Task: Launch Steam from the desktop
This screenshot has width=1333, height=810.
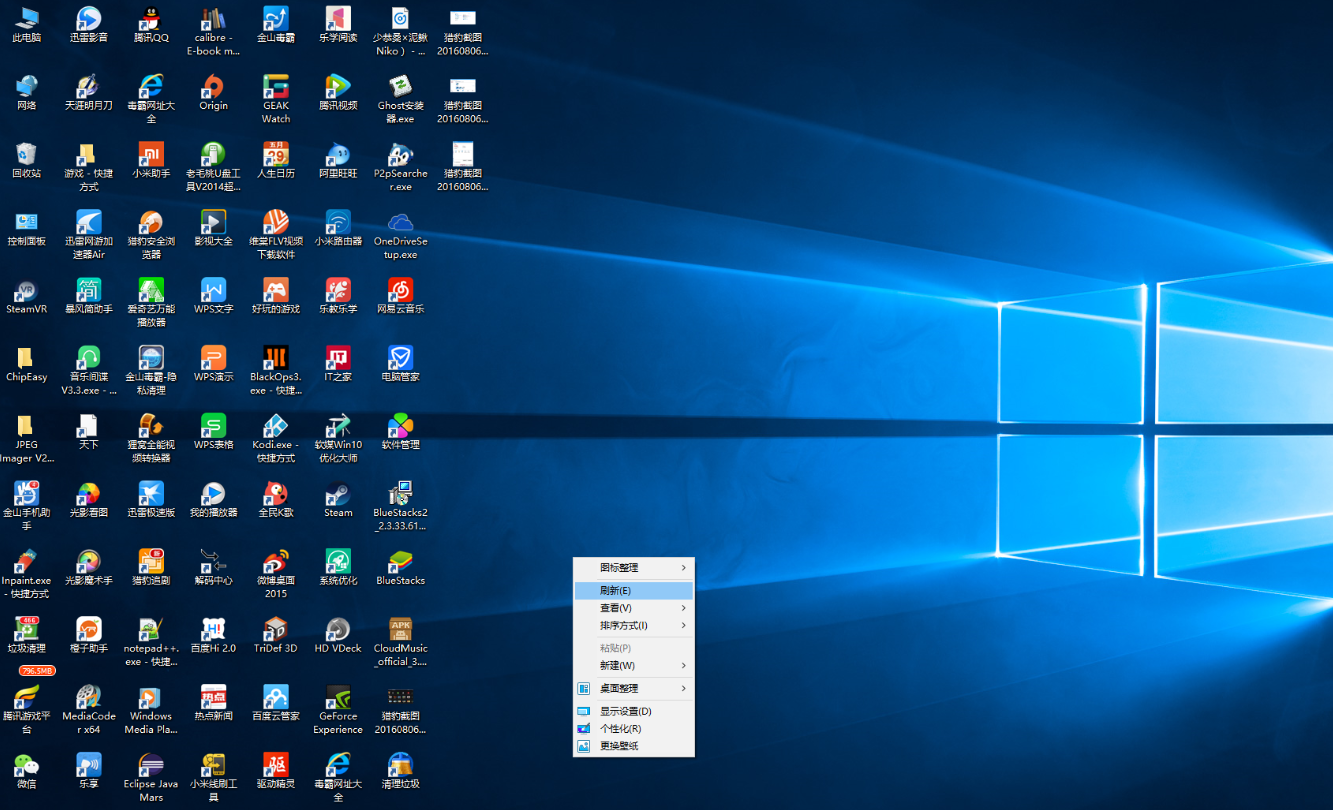Action: (x=337, y=497)
